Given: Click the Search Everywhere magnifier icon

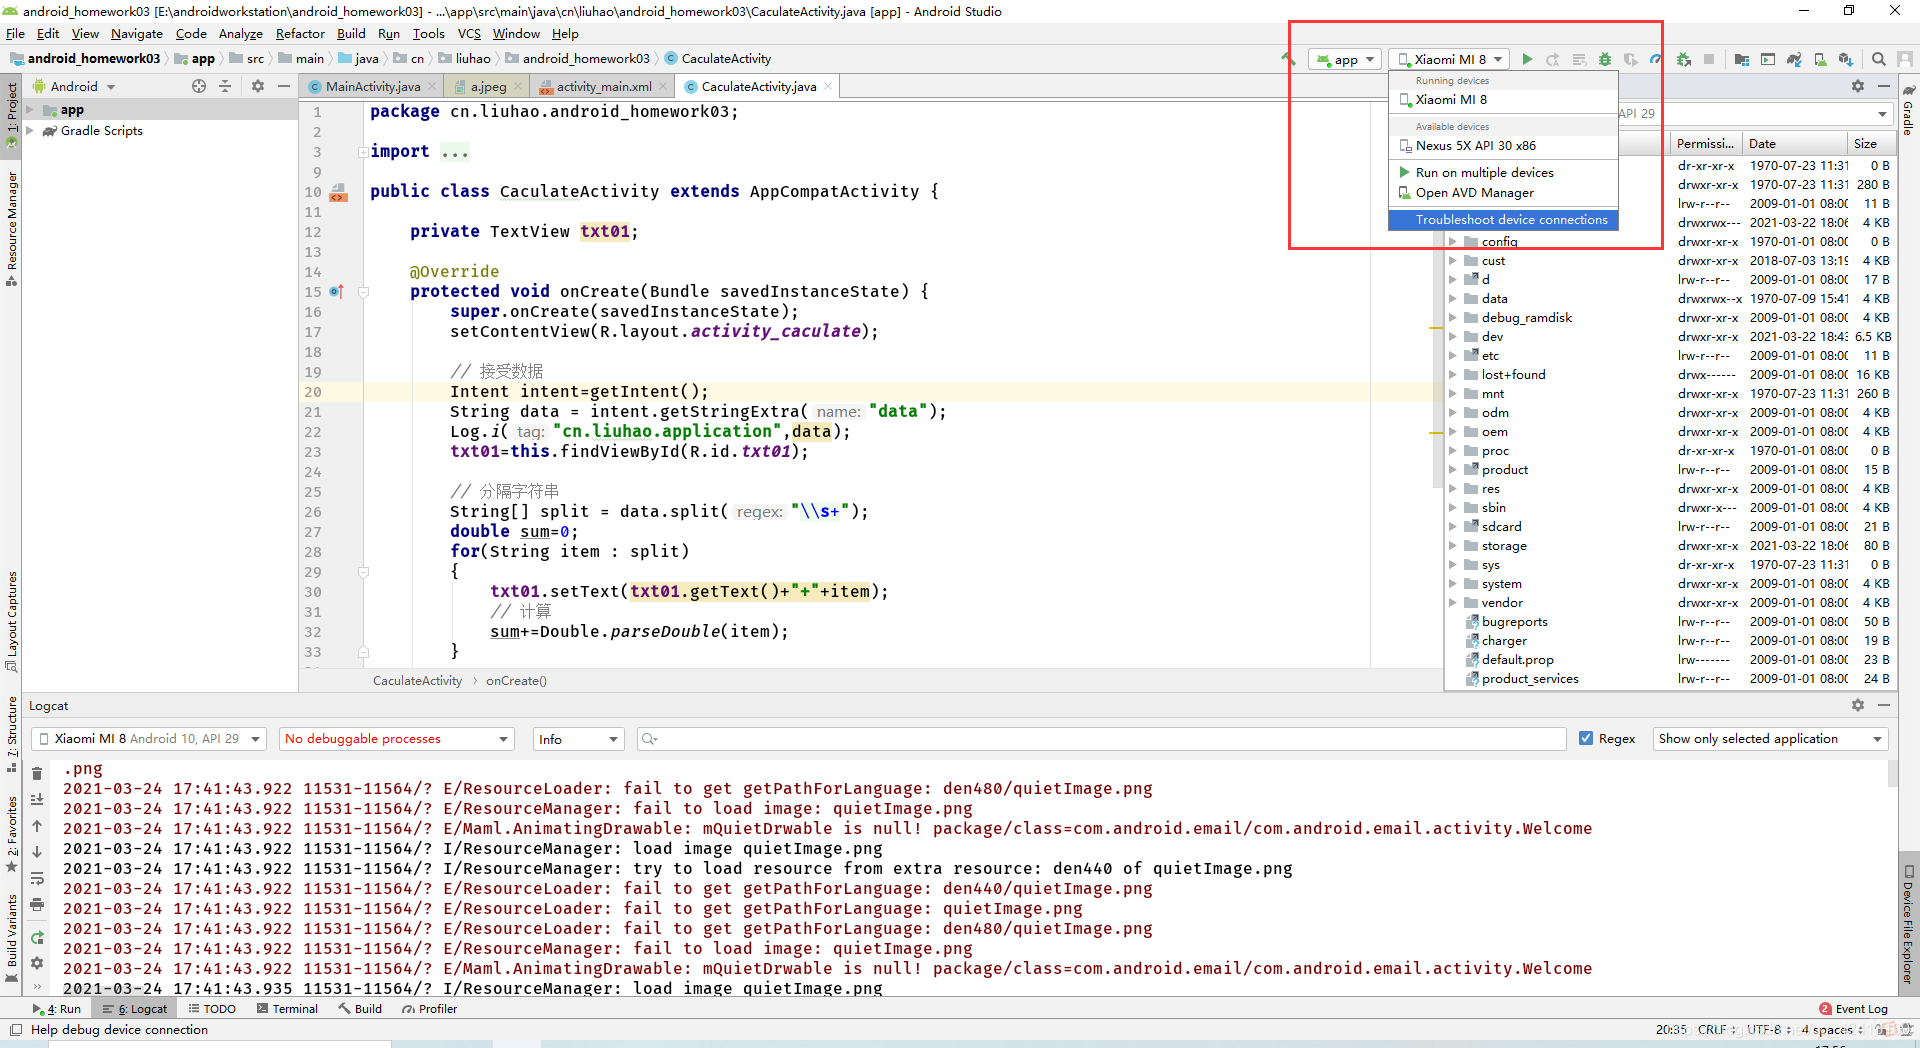Looking at the screenshot, I should point(1878,59).
